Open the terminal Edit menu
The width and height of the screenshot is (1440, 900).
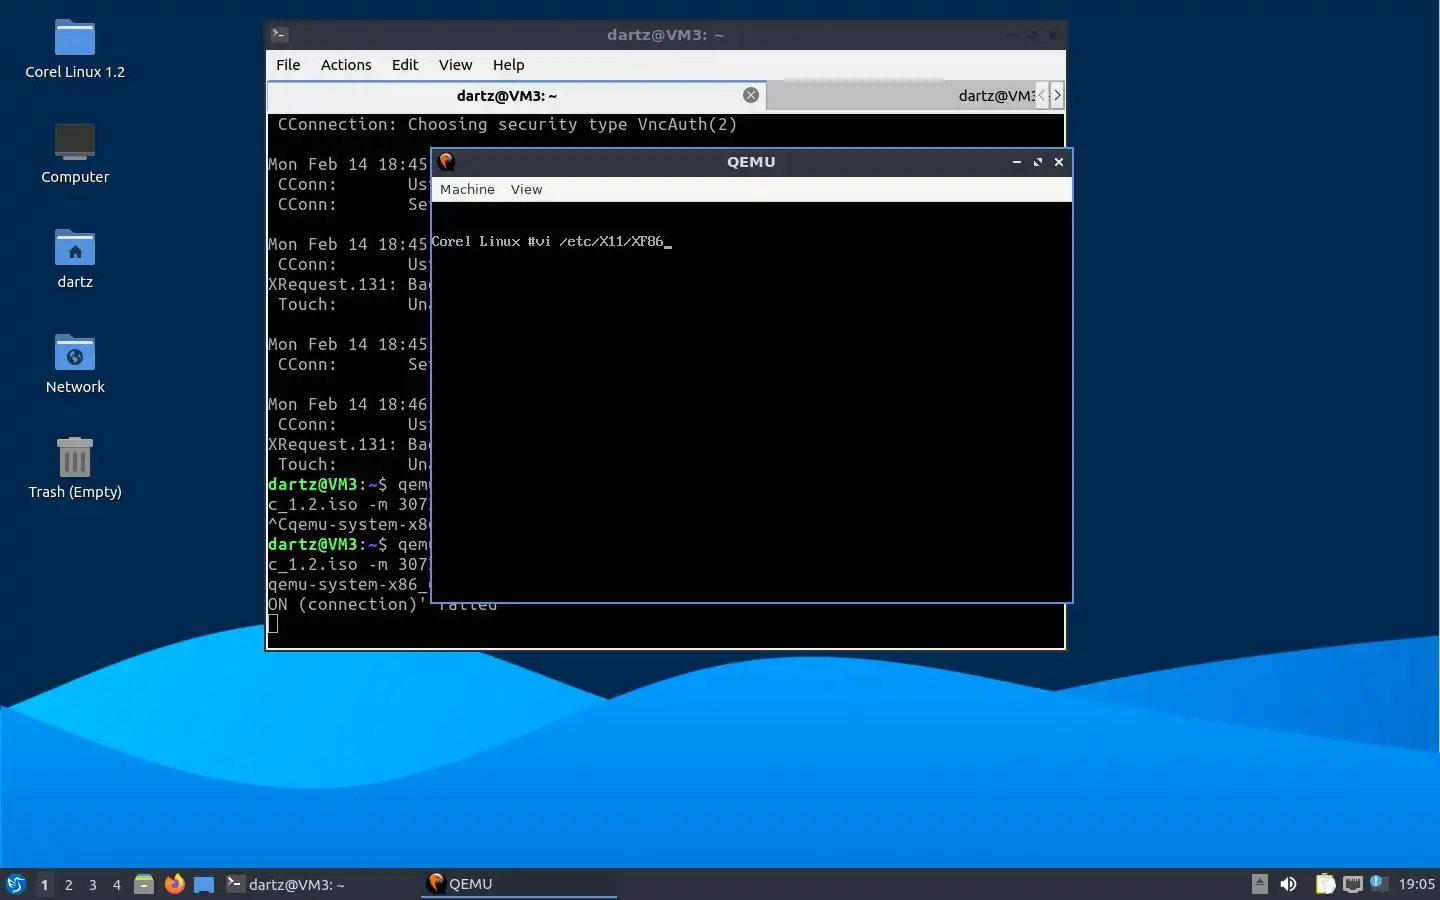[x=405, y=65]
